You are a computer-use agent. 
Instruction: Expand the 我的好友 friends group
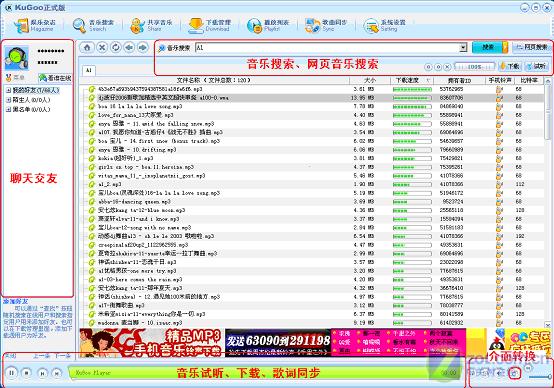pyautogui.click(x=8, y=90)
